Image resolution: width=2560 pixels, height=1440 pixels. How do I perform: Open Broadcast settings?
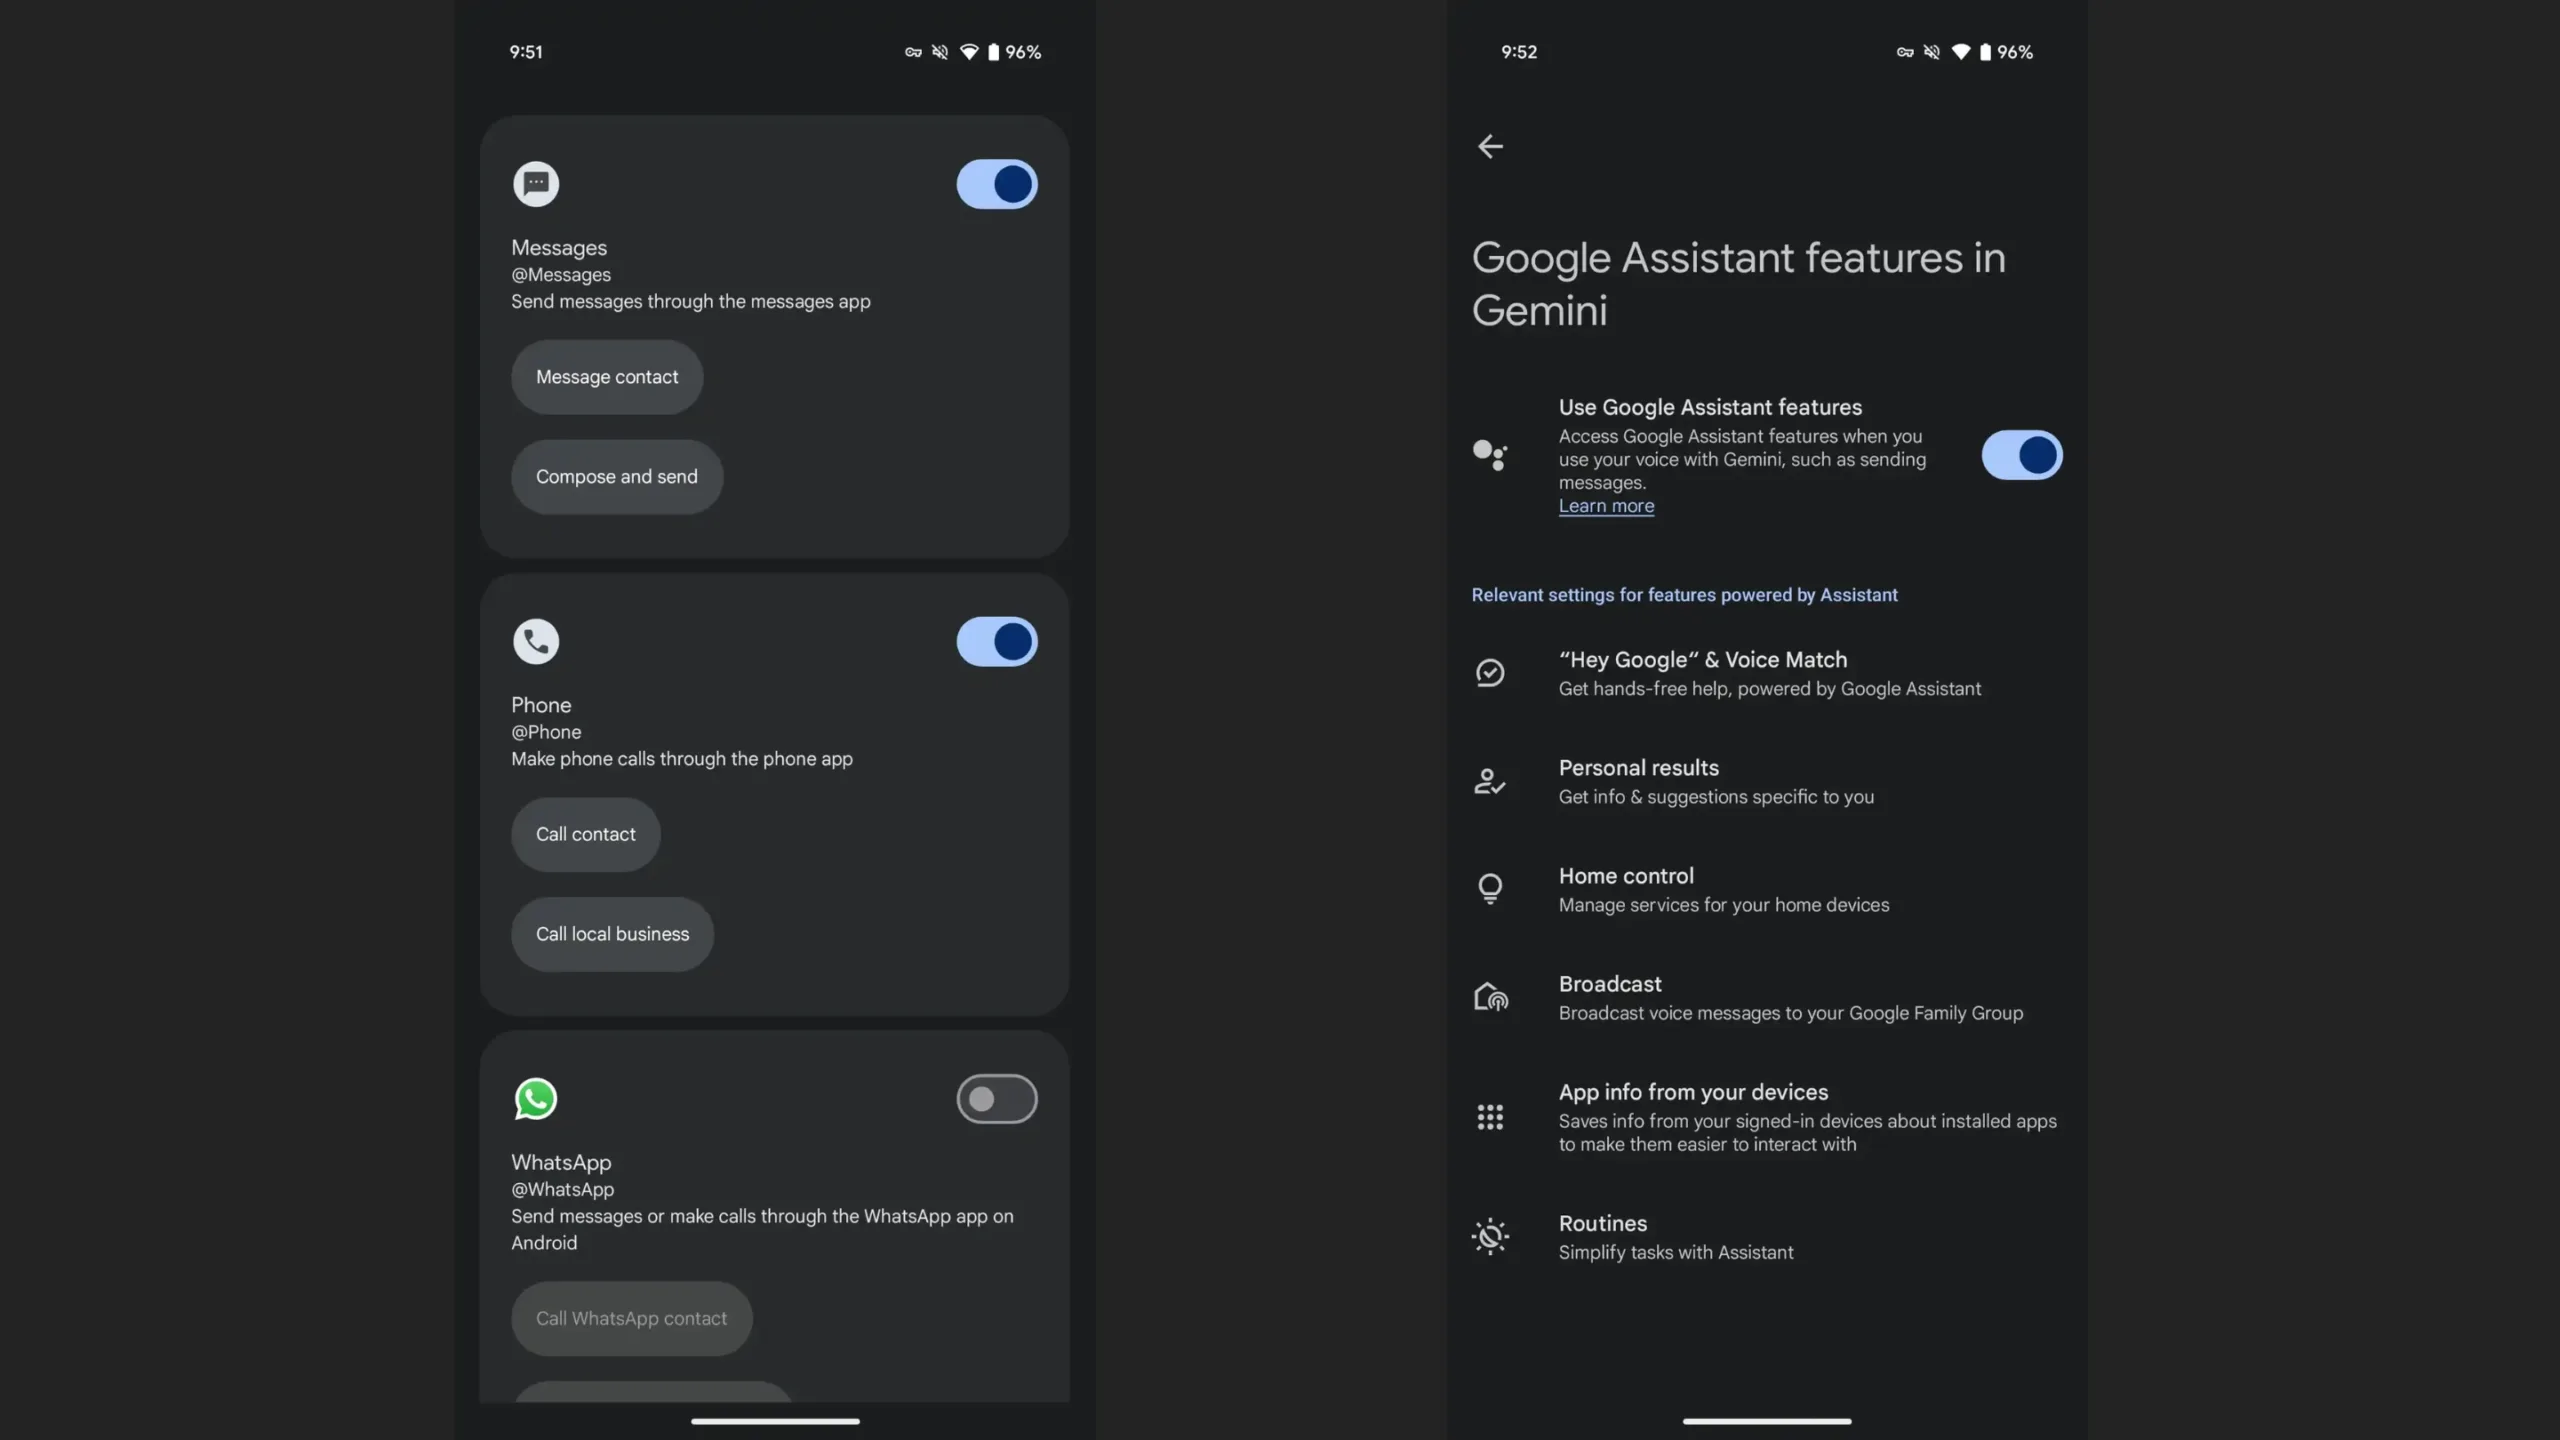click(1767, 997)
